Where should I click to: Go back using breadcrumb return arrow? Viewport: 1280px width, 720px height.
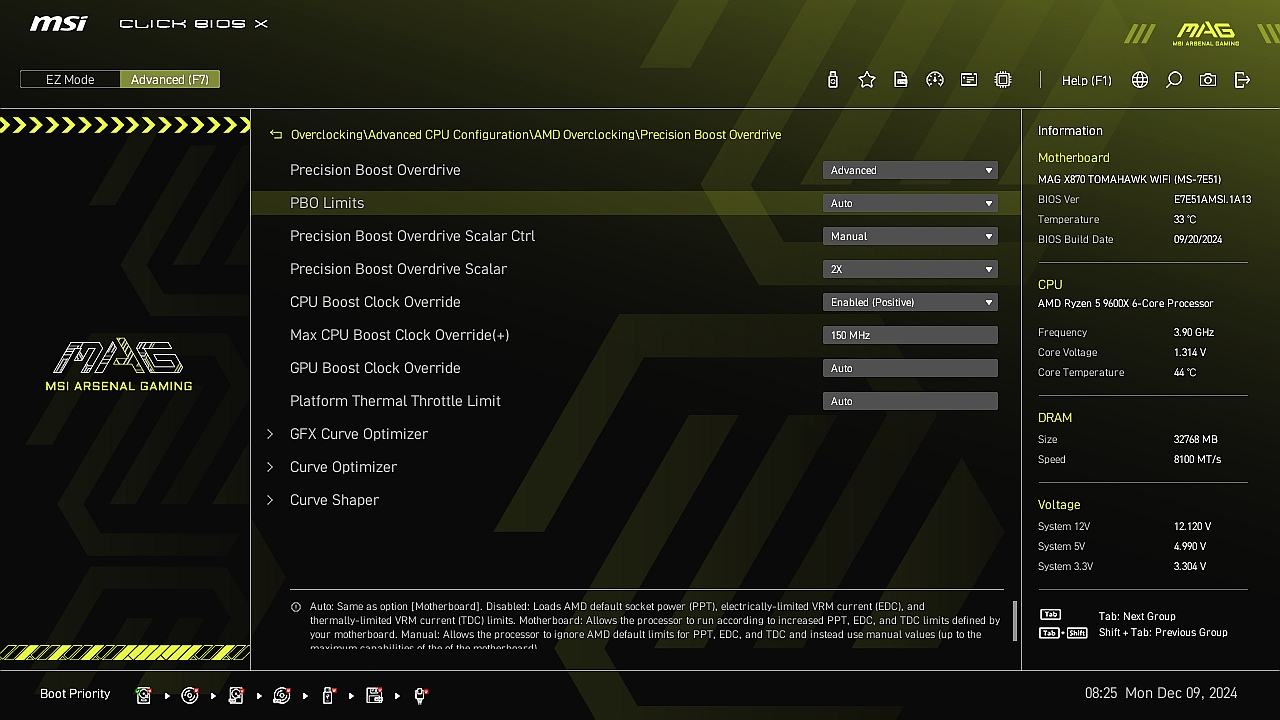click(276, 134)
